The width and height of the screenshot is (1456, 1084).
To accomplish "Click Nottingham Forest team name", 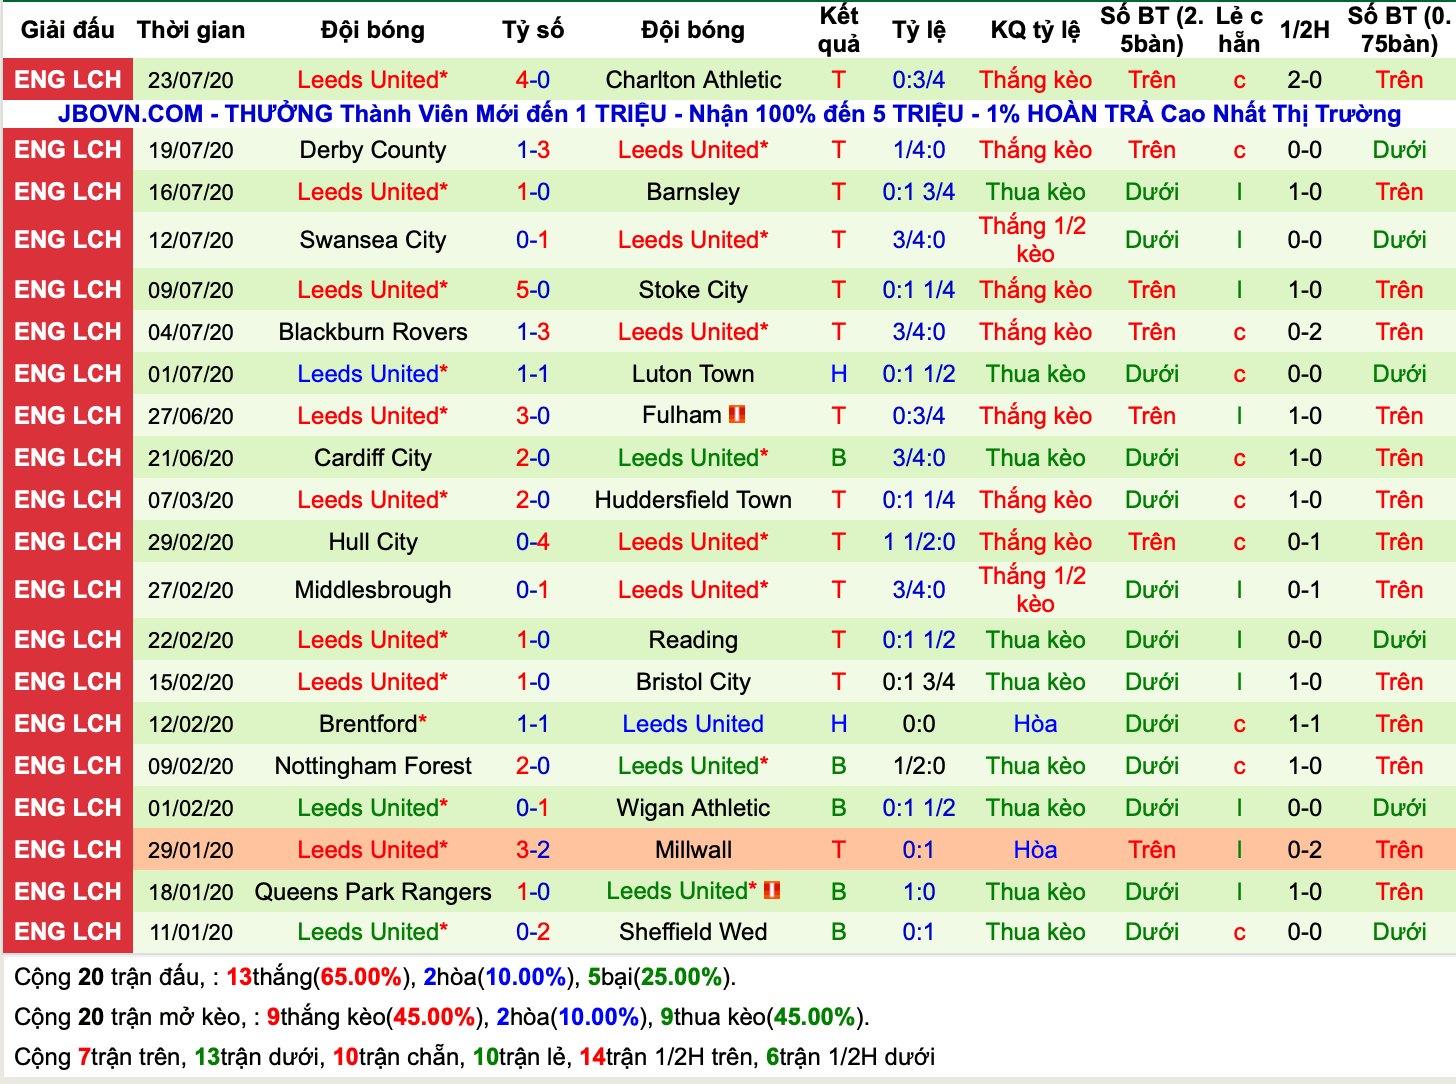I will tap(373, 766).
